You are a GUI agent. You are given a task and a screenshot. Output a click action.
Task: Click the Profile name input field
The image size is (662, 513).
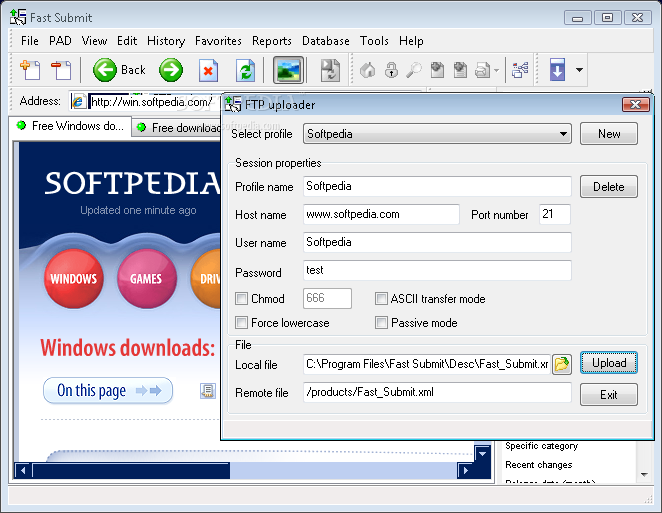click(437, 186)
